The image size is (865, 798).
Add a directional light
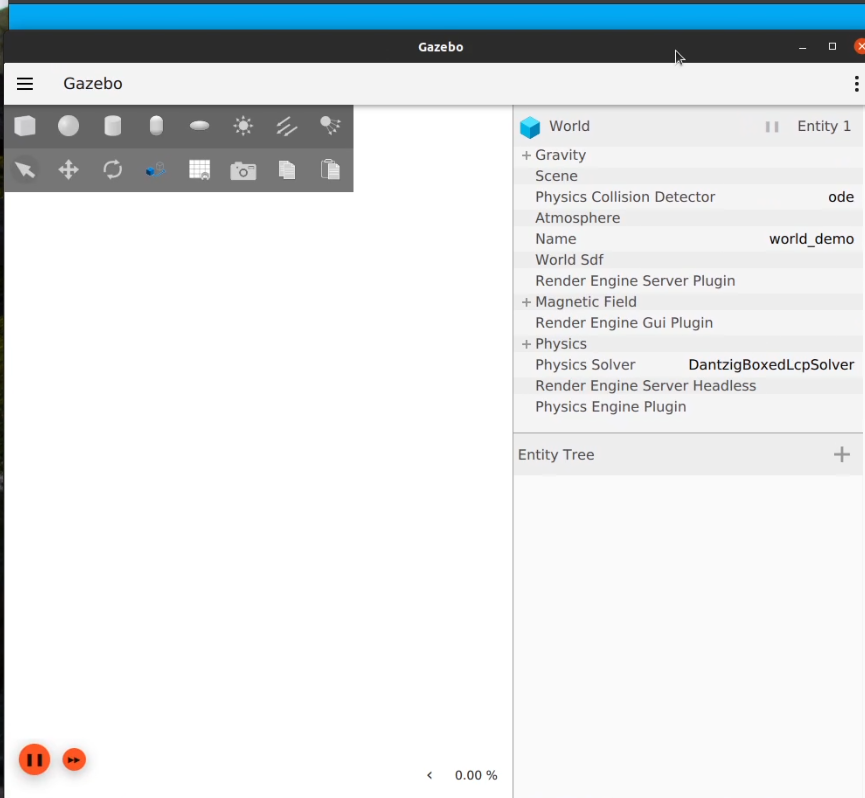tap(287, 126)
